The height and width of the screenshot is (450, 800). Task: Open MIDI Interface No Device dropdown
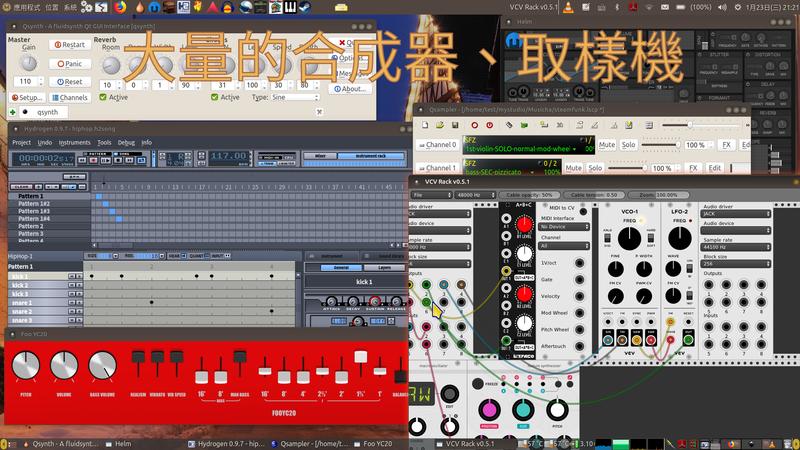564,227
